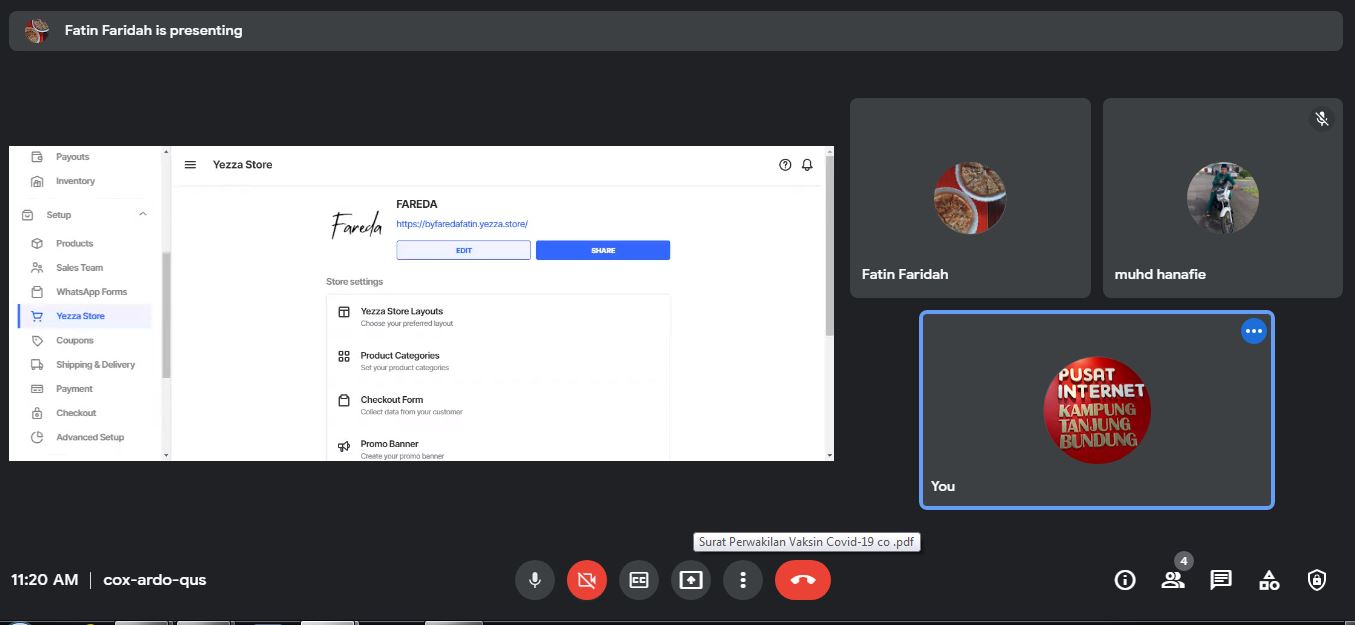Open the byfaredafatin.yezza.store link
Image resolution: width=1355 pixels, height=625 pixels.
click(x=462, y=224)
